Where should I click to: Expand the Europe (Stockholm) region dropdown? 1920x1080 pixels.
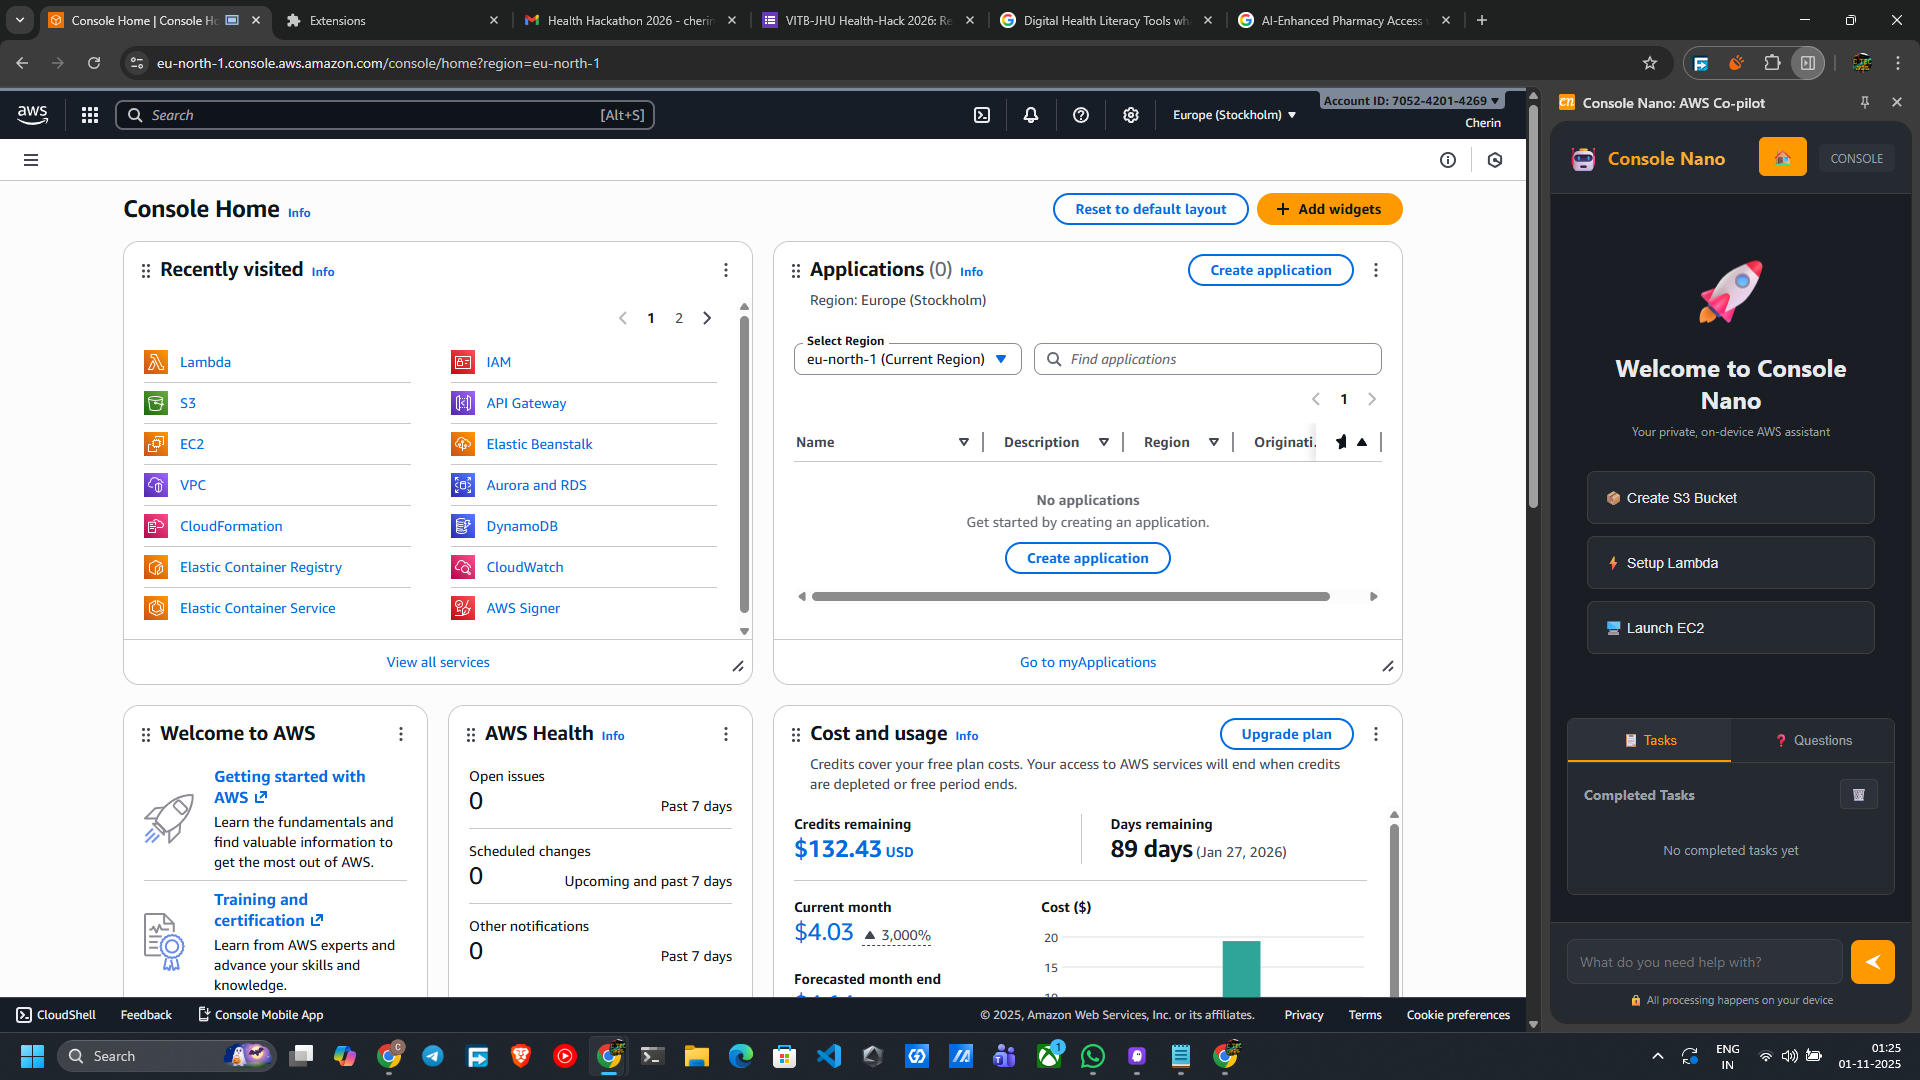click(x=1234, y=115)
